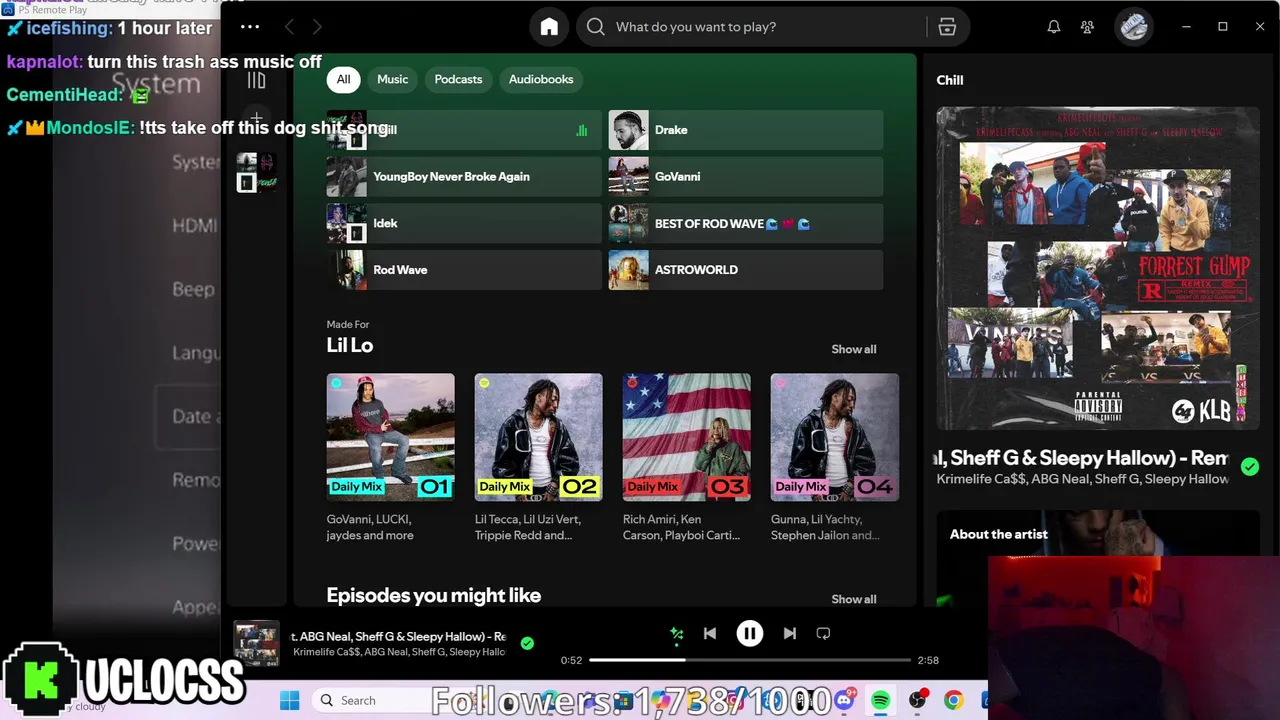The image size is (1280, 720).
Task: Open Friend Activity icon
Action: point(1087,27)
